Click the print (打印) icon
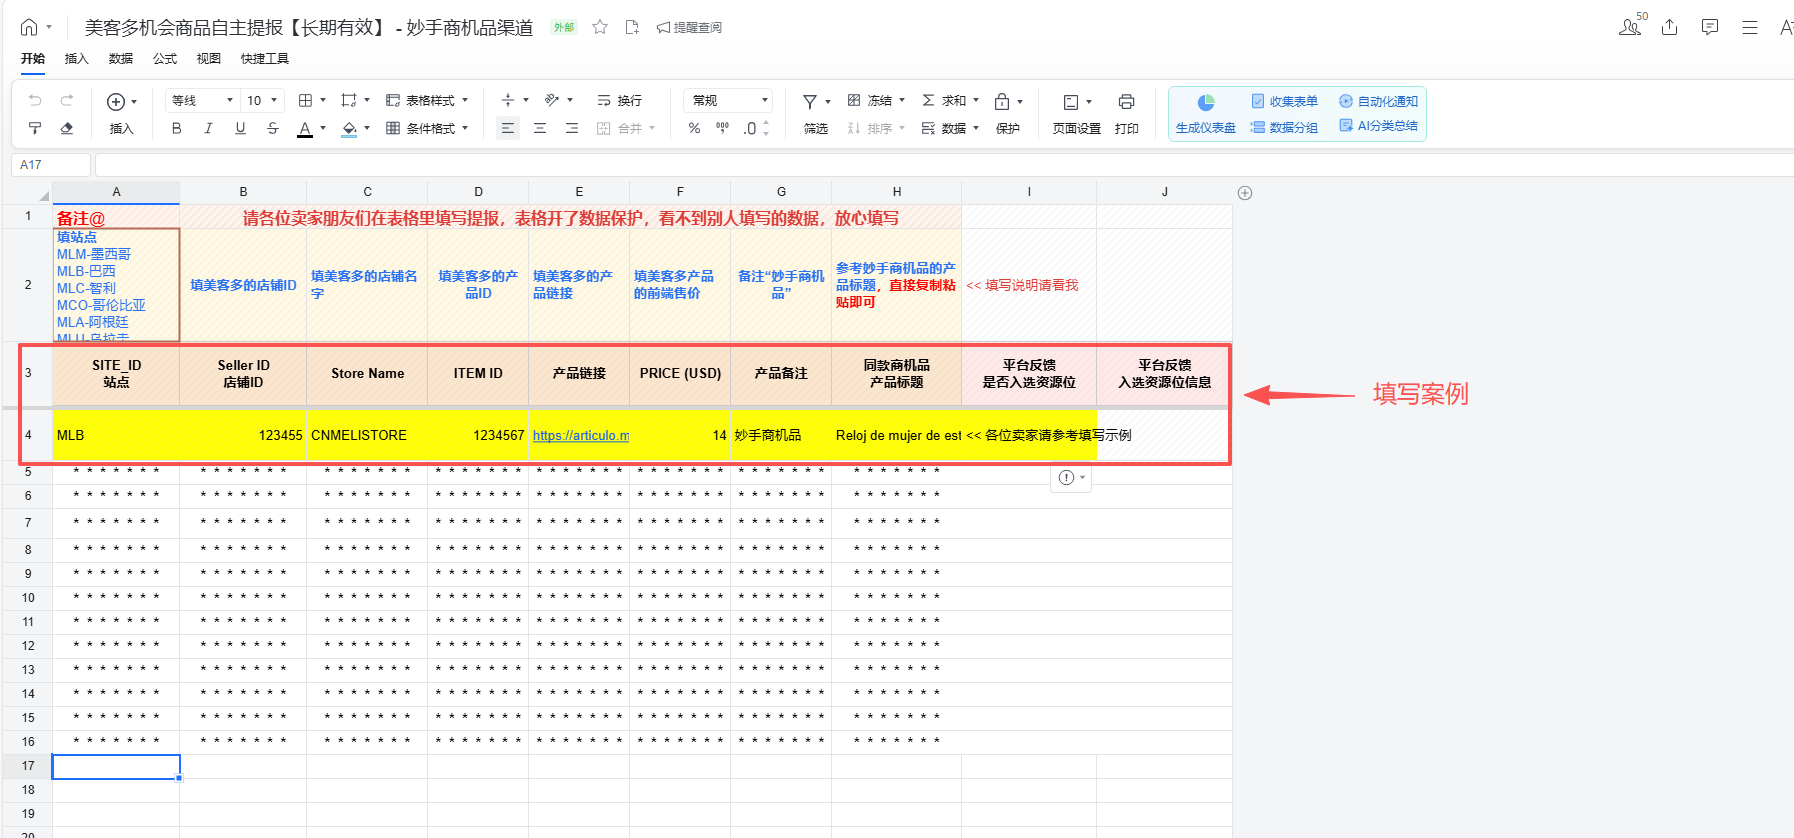Screen dimensions: 1794x838 click(1126, 102)
